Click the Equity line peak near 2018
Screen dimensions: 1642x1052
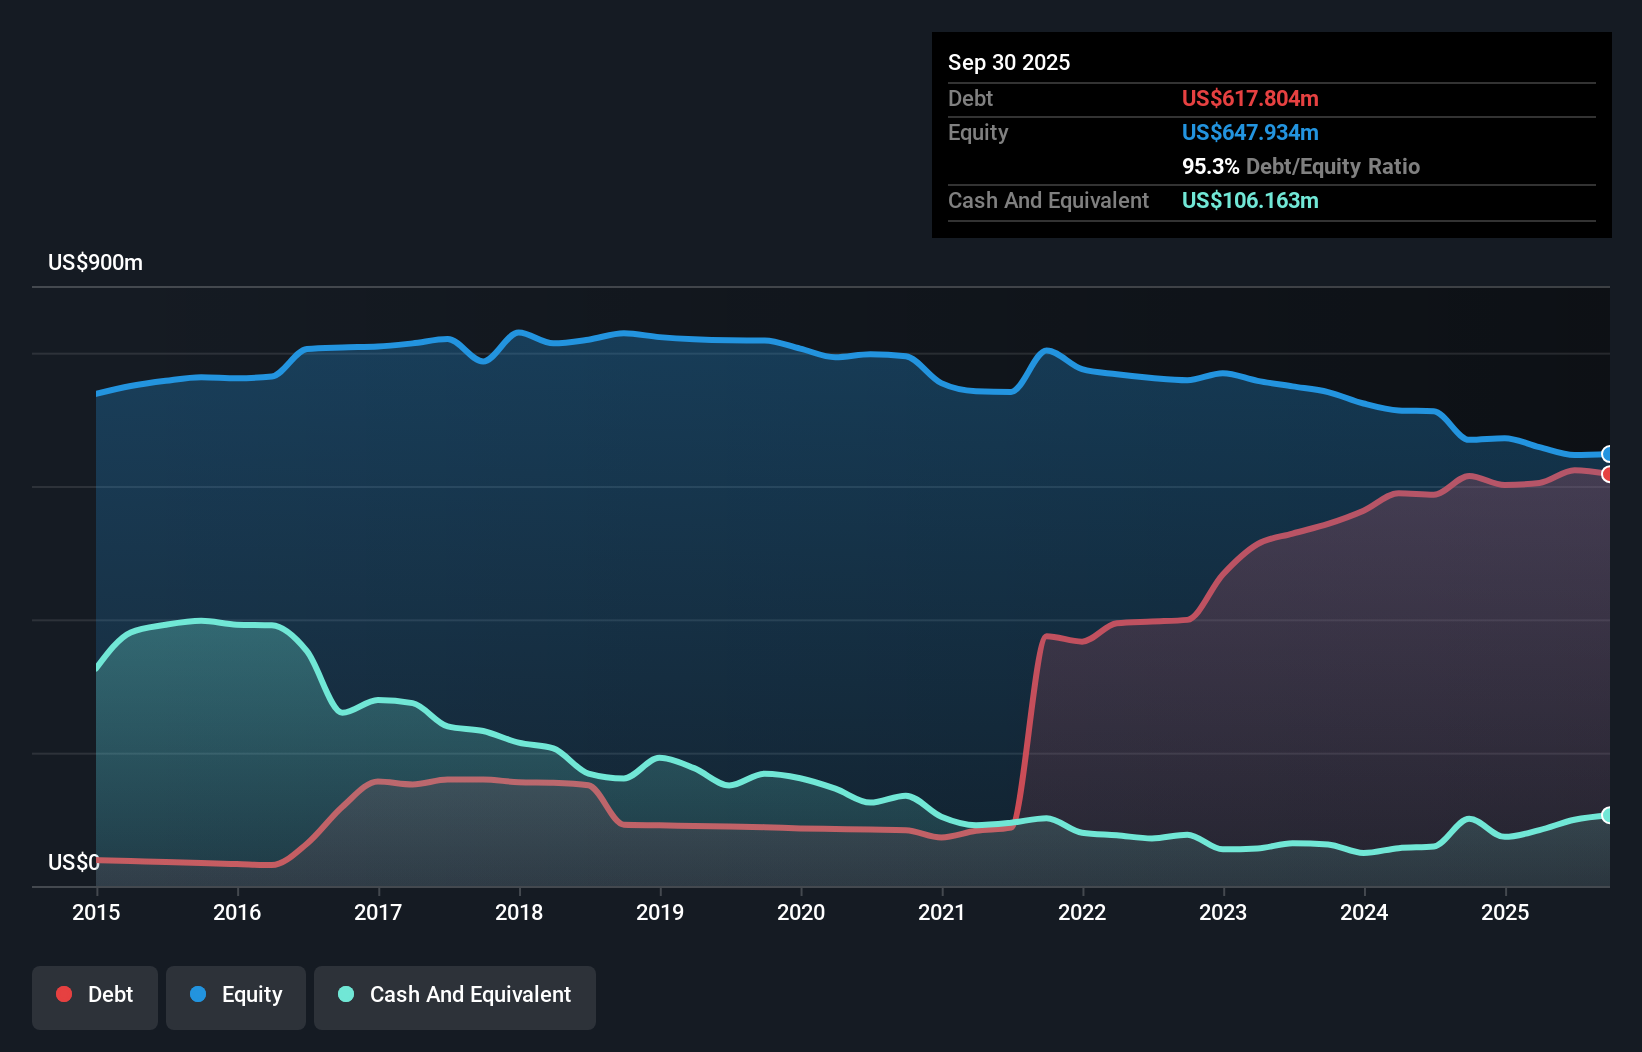point(518,330)
